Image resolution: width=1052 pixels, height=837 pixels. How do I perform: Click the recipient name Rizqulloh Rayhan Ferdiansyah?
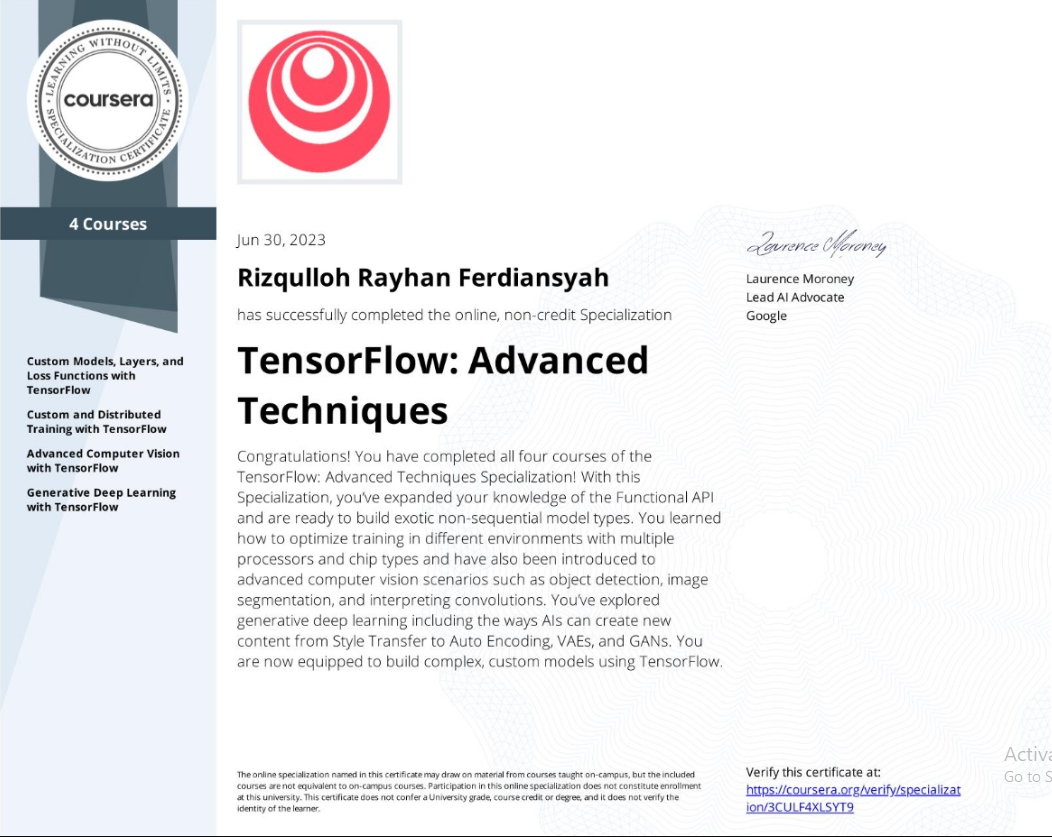[x=422, y=278]
